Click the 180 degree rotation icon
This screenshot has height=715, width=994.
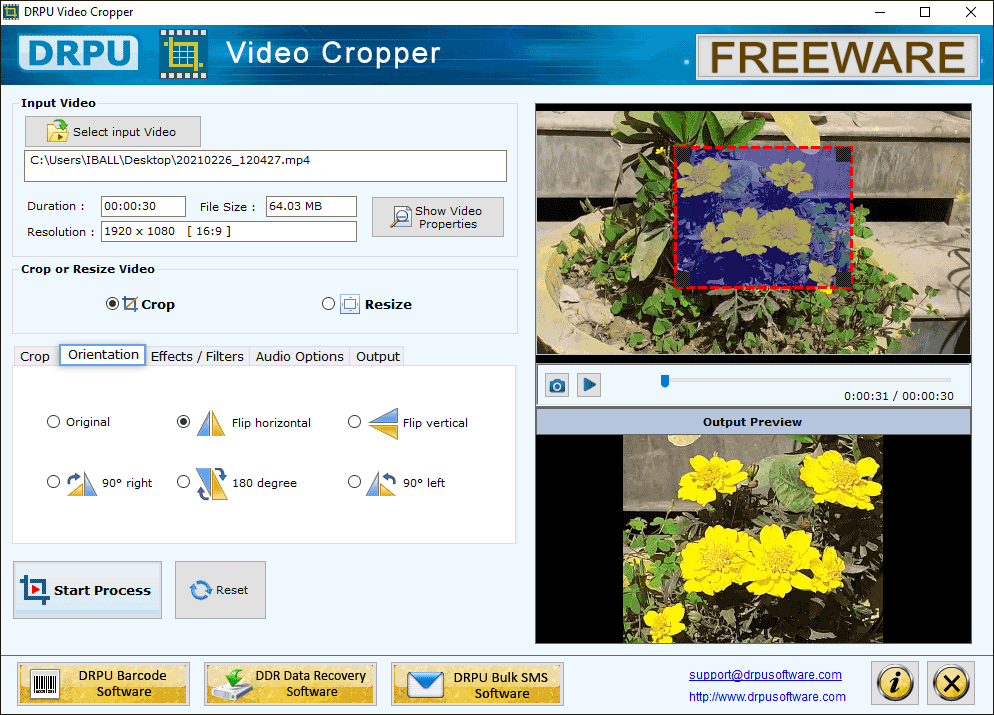[x=212, y=483]
